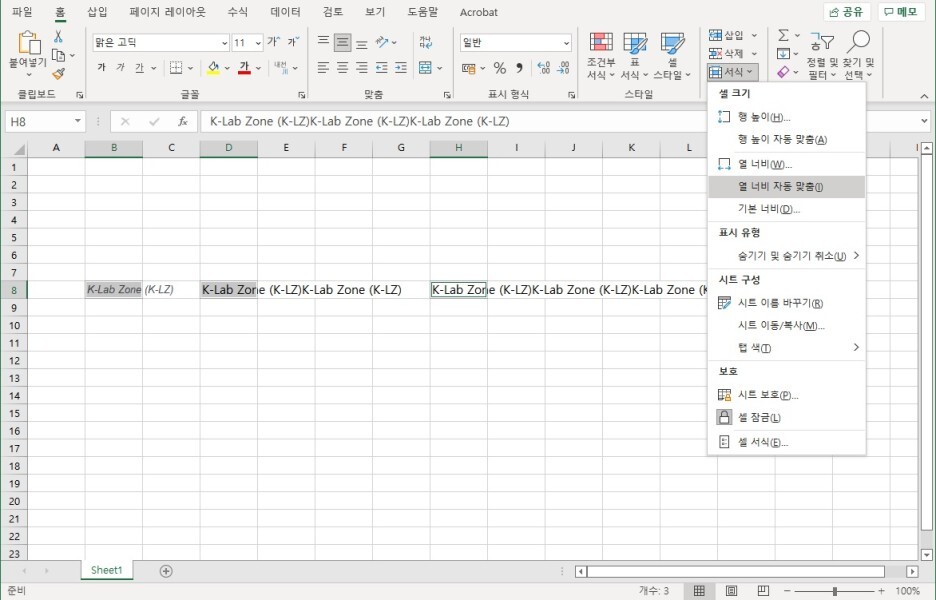Open the font size dropdown

[258, 43]
